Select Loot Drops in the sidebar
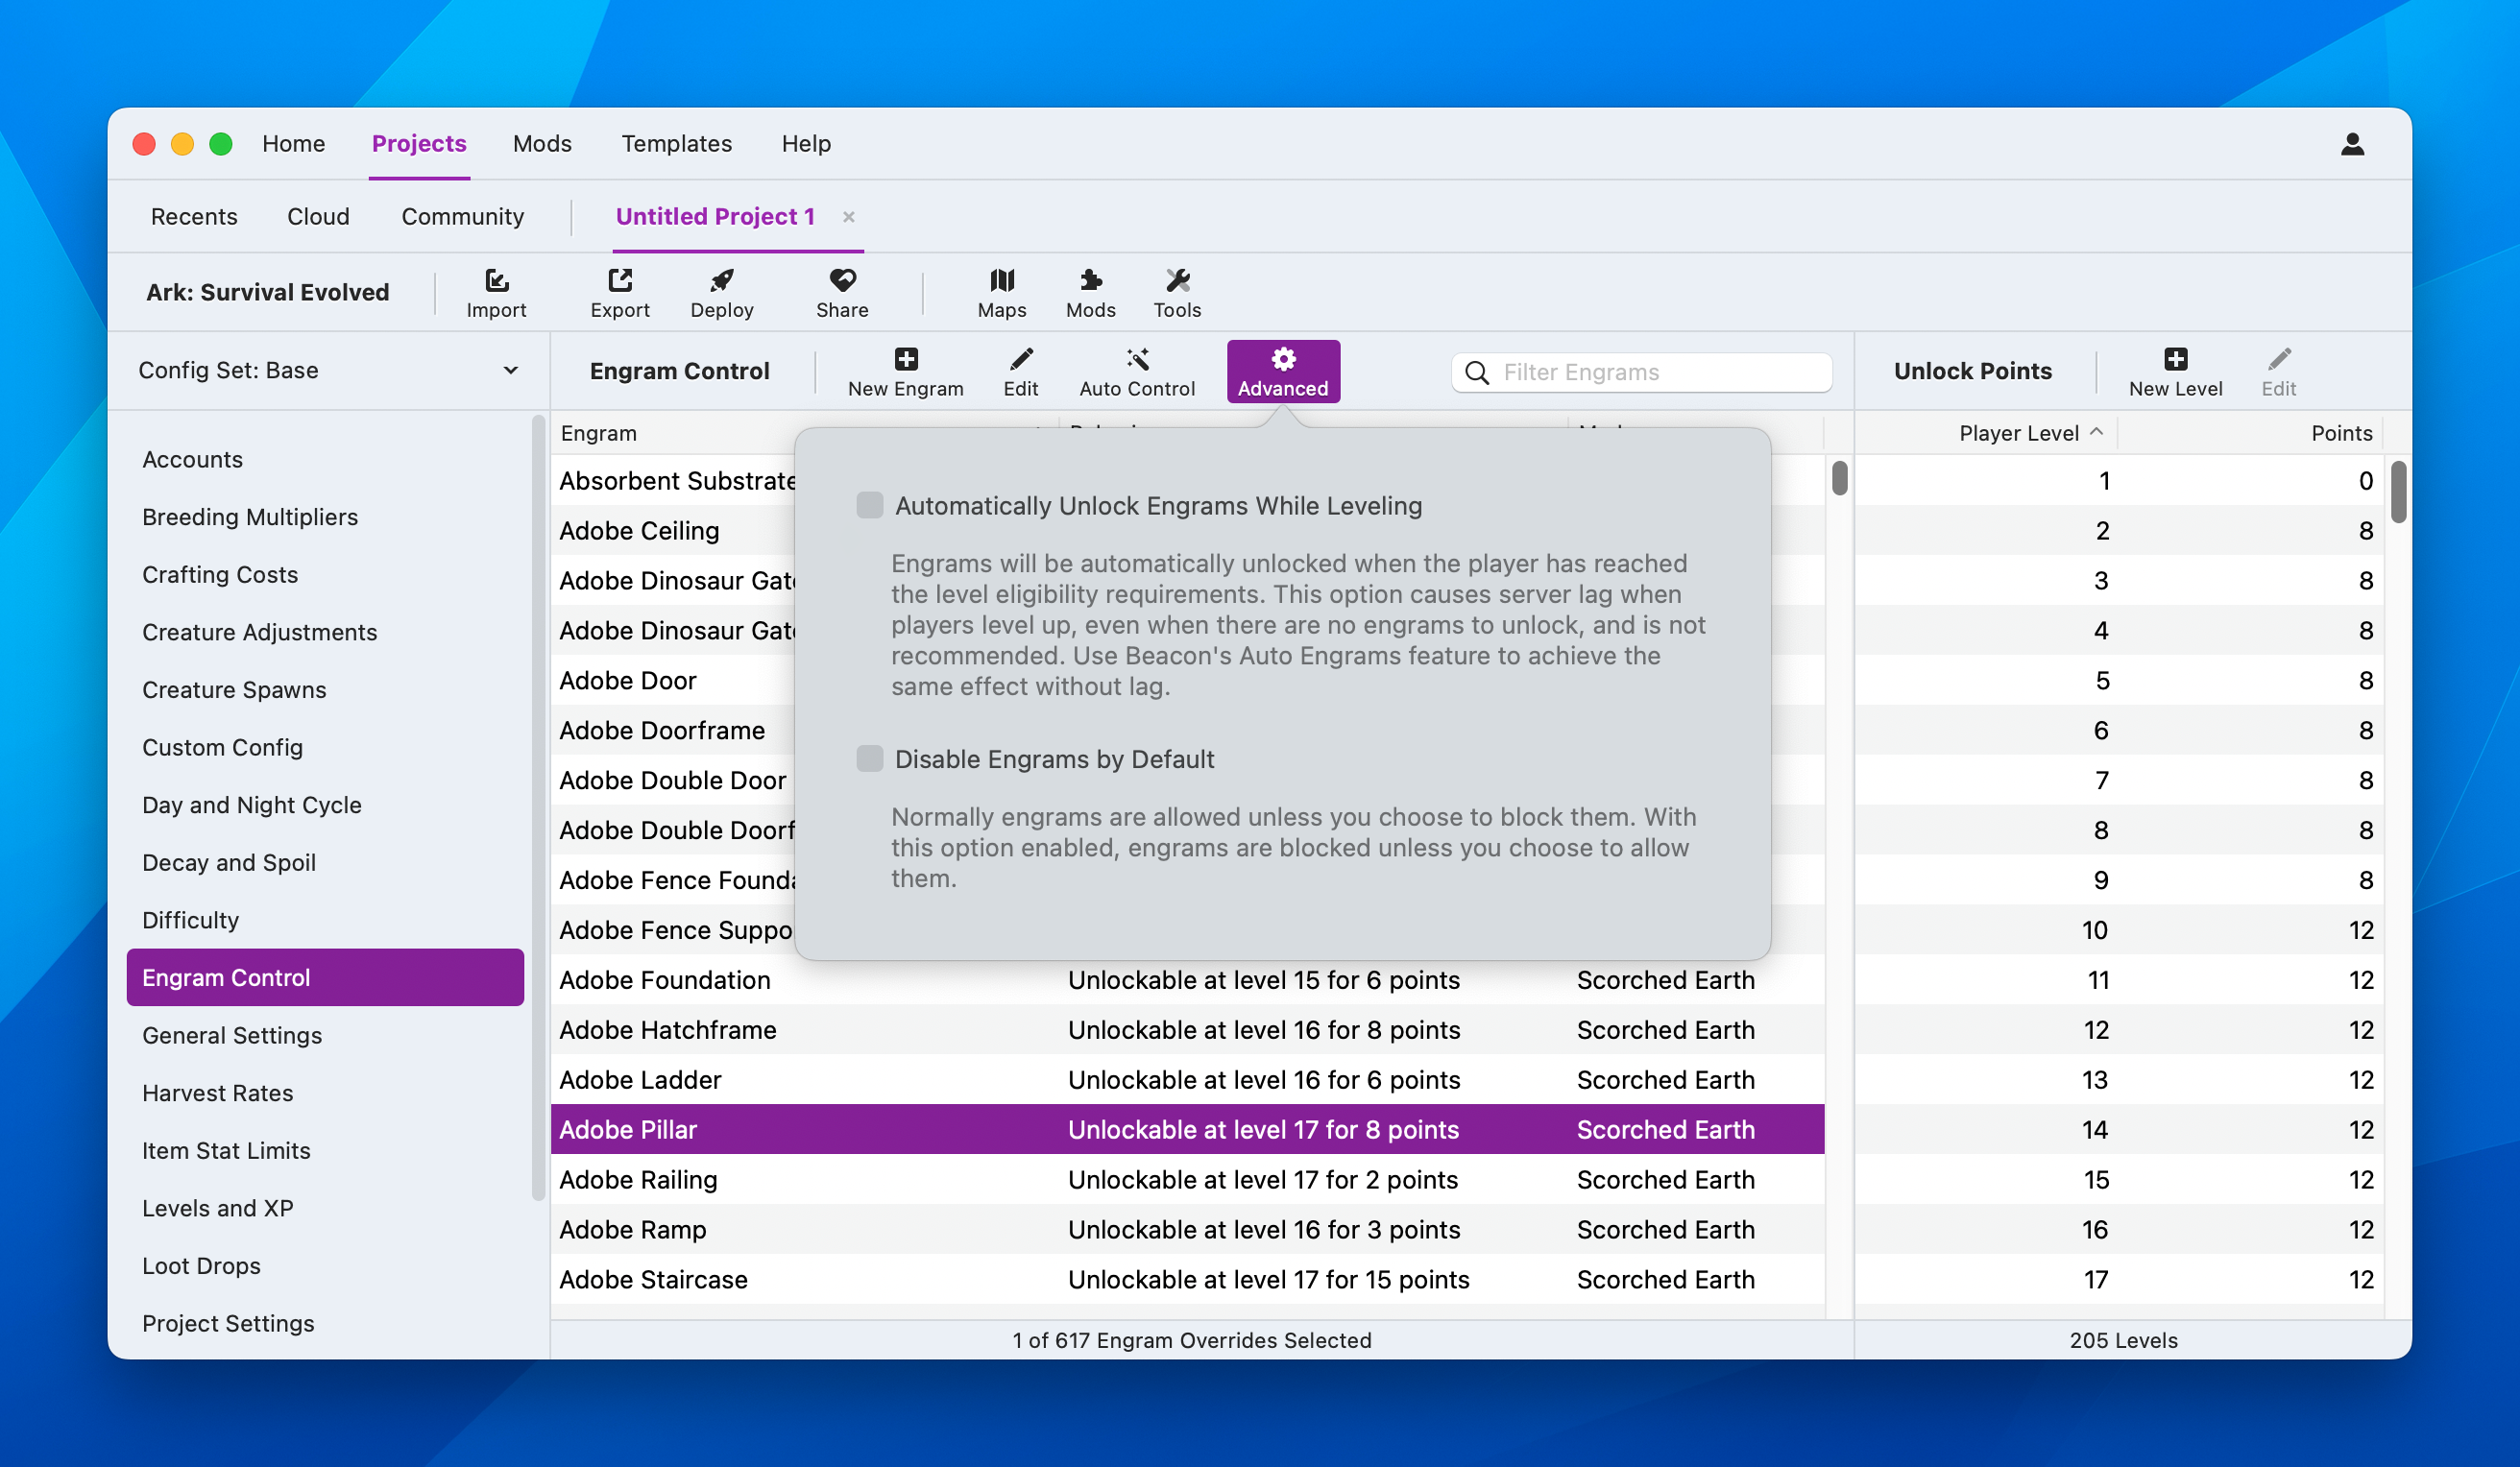 click(x=201, y=1265)
